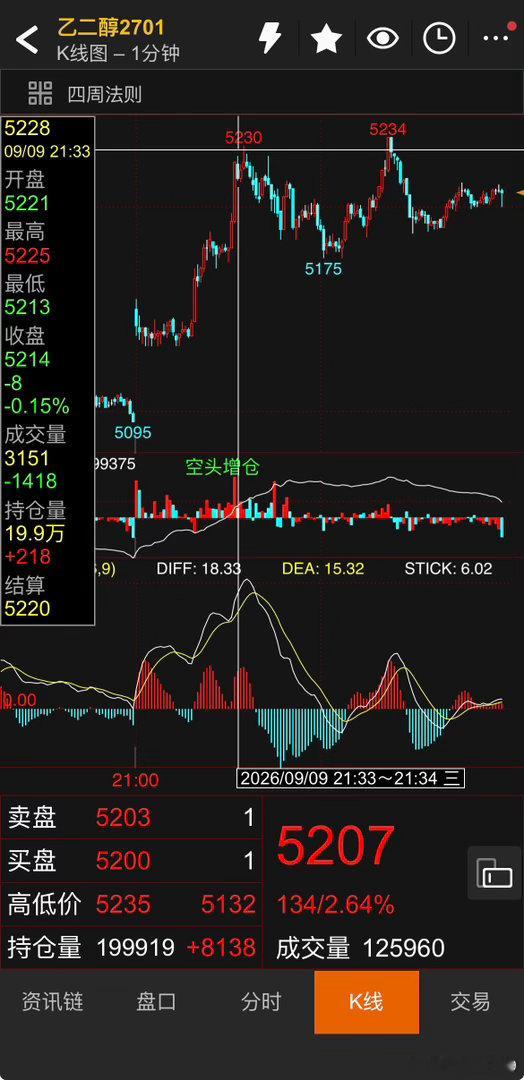The height and width of the screenshot is (1080, 524).
Task: Switch to the 盘口 tab
Action: (157, 1001)
